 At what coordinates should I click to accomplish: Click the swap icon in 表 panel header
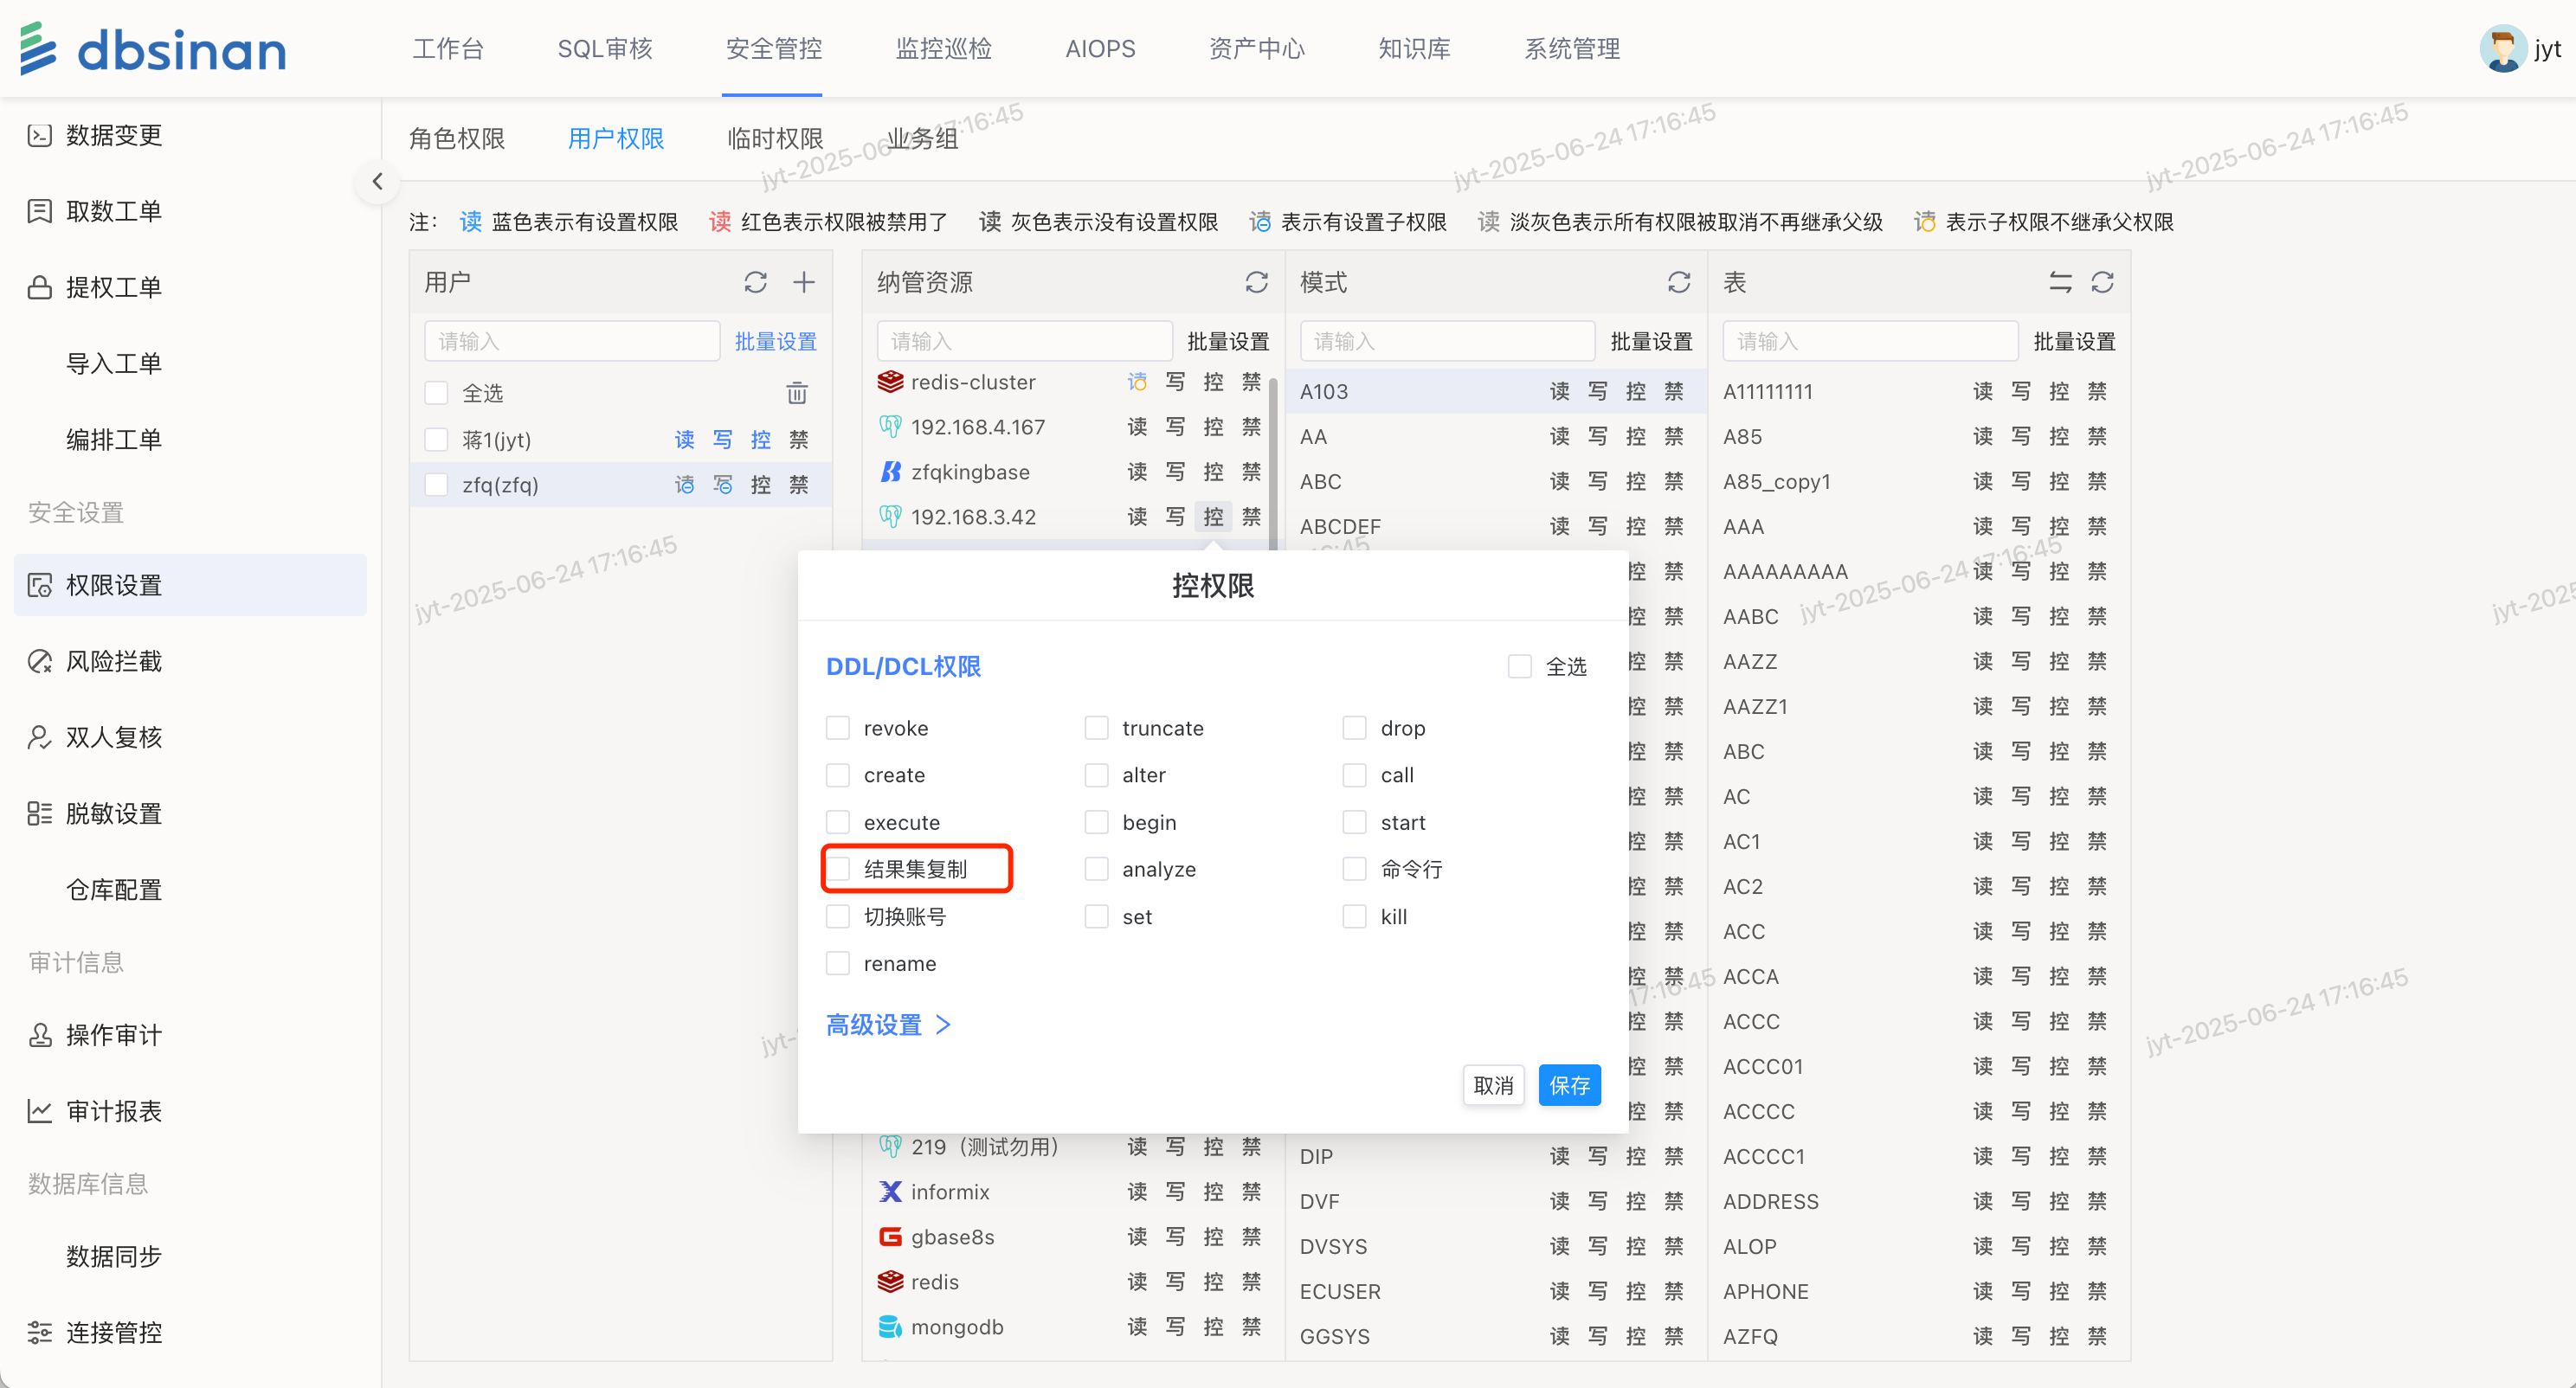point(2059,282)
